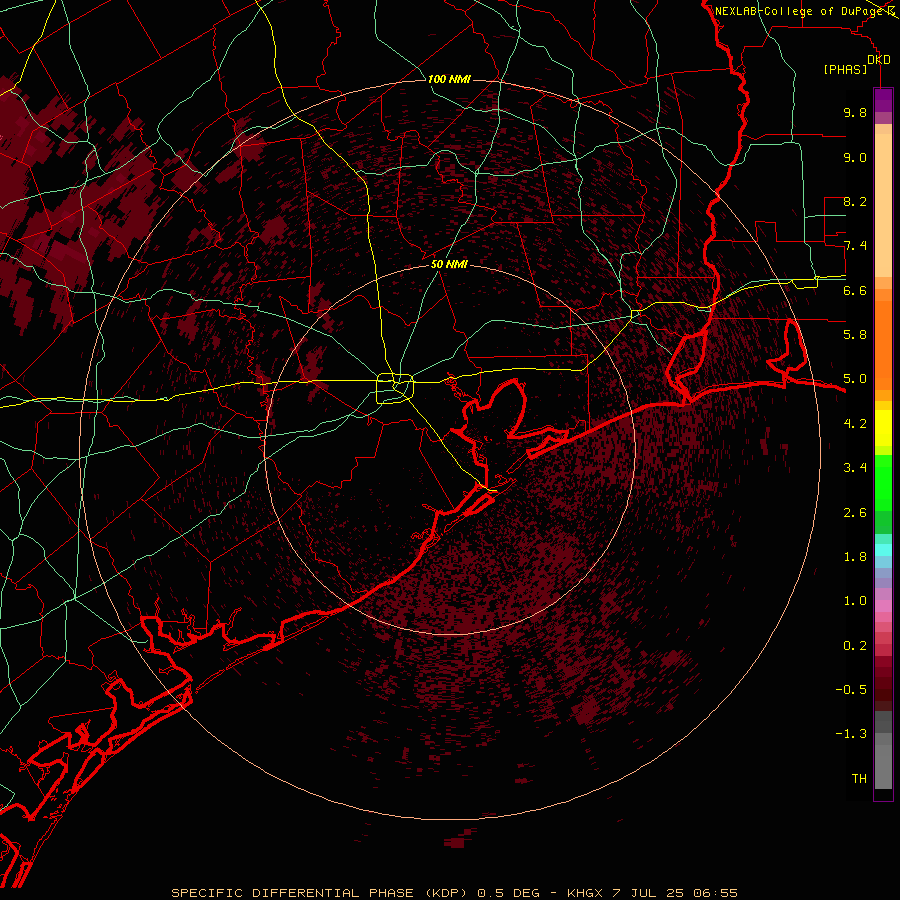900x900 pixels.
Task: Select the 3.4 value on the color scale
Action: pos(855,468)
